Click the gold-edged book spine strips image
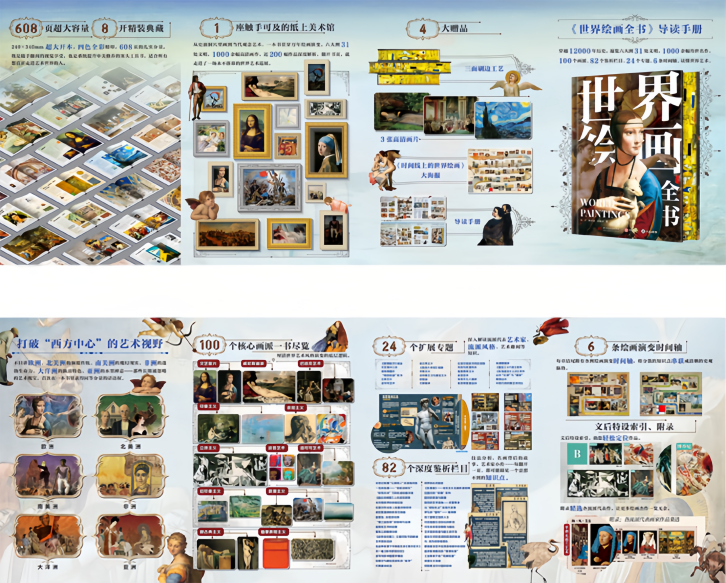This screenshot has height=583, width=726. (410, 67)
